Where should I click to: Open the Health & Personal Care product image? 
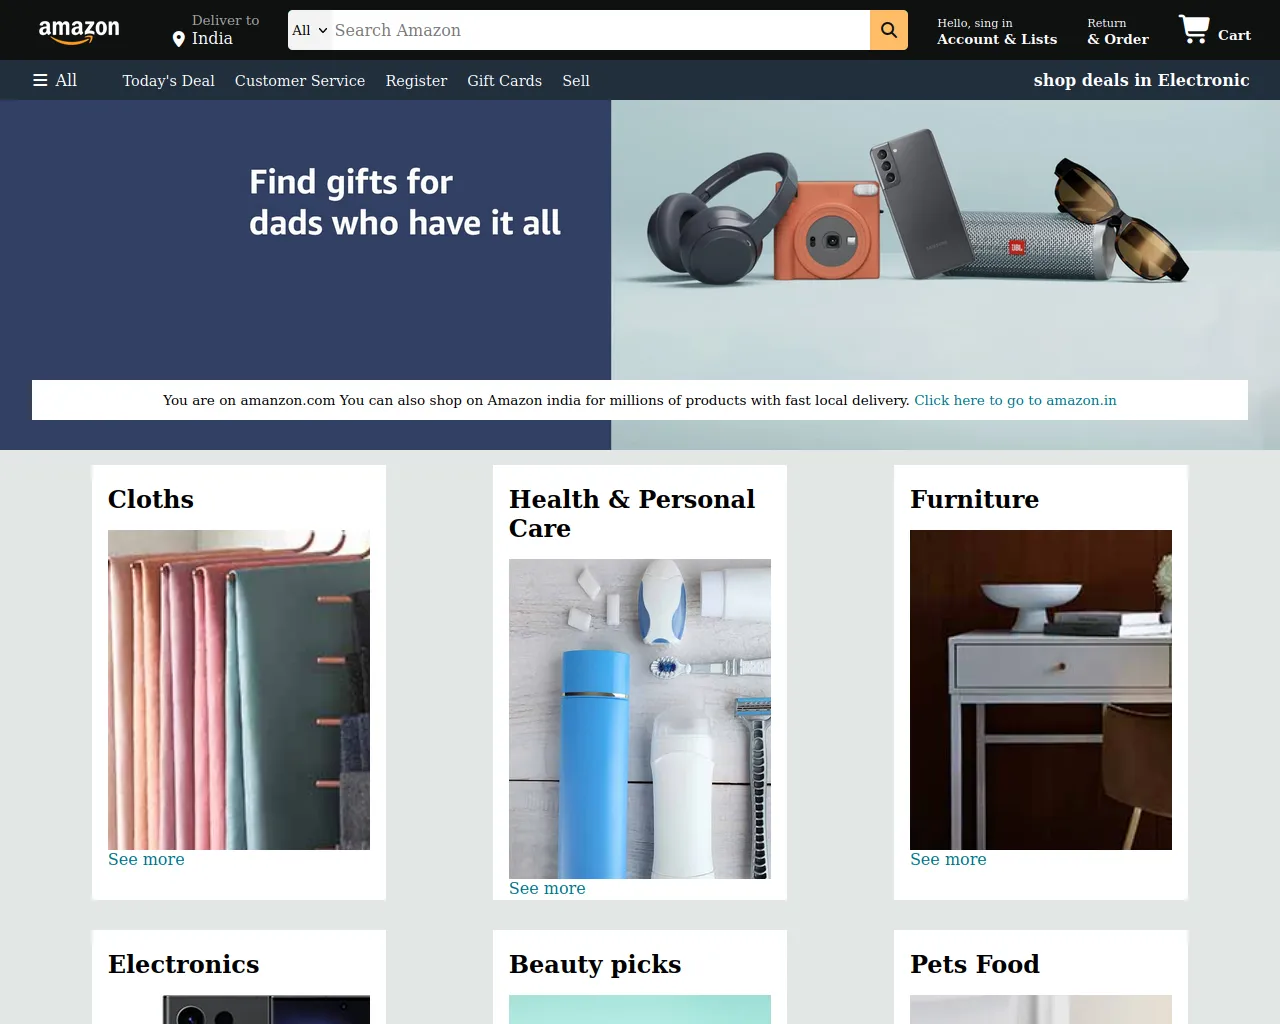(640, 719)
